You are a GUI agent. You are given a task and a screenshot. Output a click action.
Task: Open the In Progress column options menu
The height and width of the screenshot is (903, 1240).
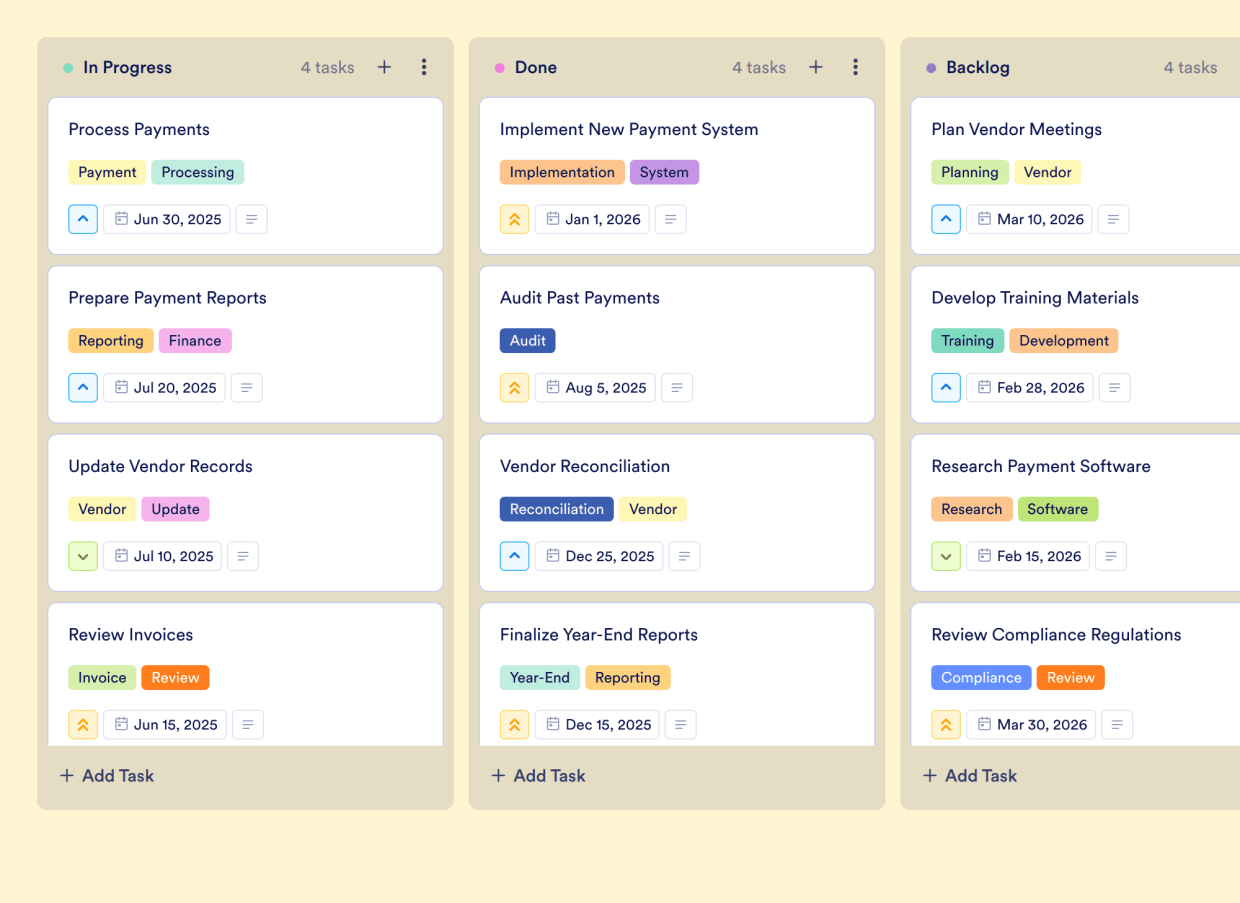pyautogui.click(x=424, y=67)
